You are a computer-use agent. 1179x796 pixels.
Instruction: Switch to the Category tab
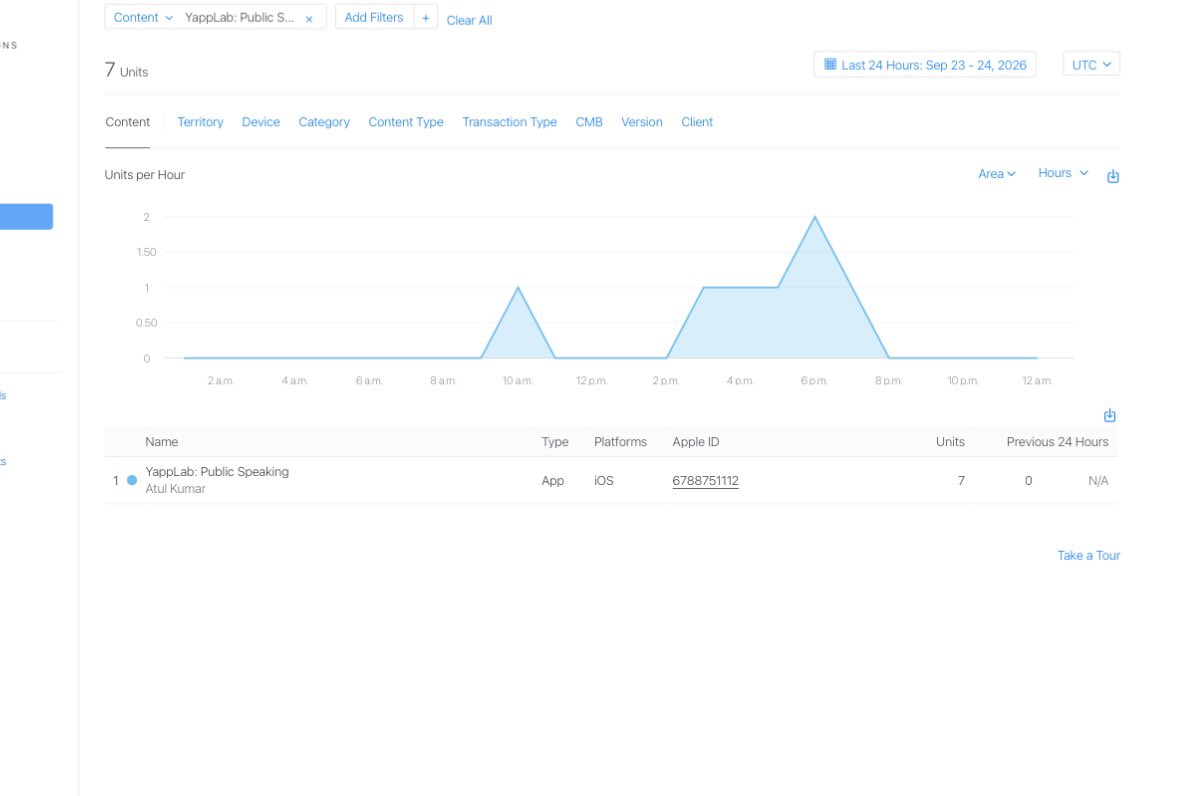pos(324,122)
